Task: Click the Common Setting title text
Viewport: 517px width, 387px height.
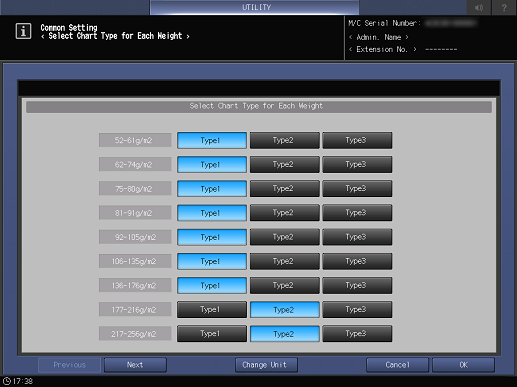Action: (x=69, y=28)
